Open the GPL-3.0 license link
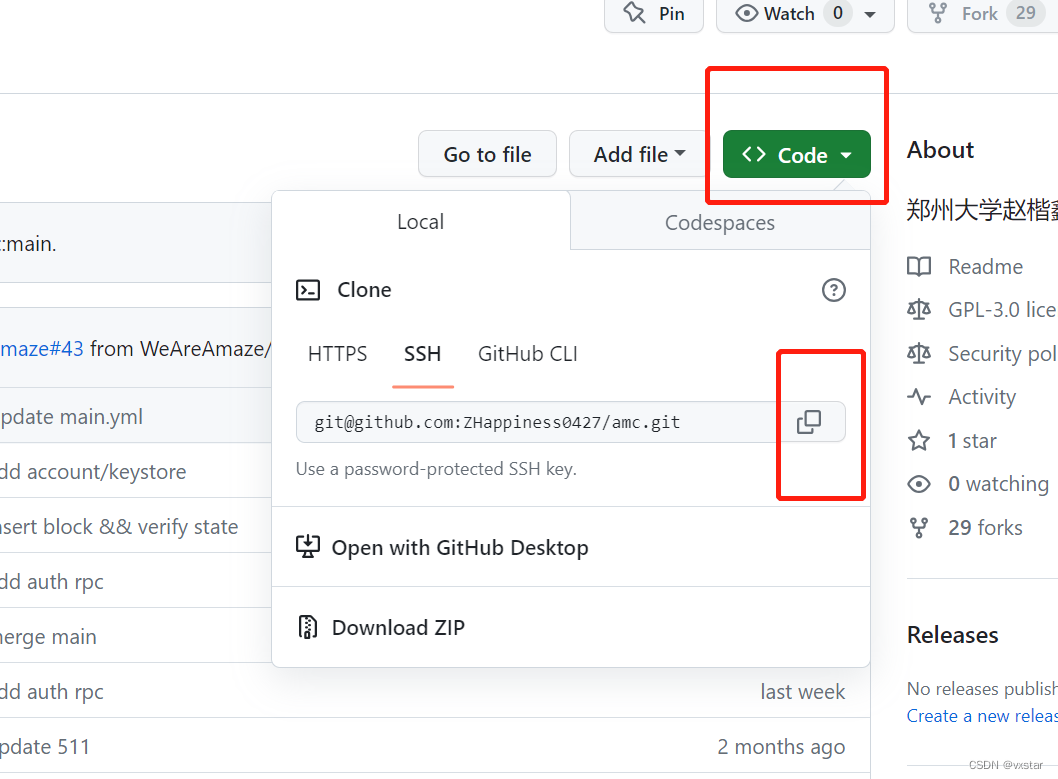This screenshot has height=779, width=1058. click(x=1003, y=310)
